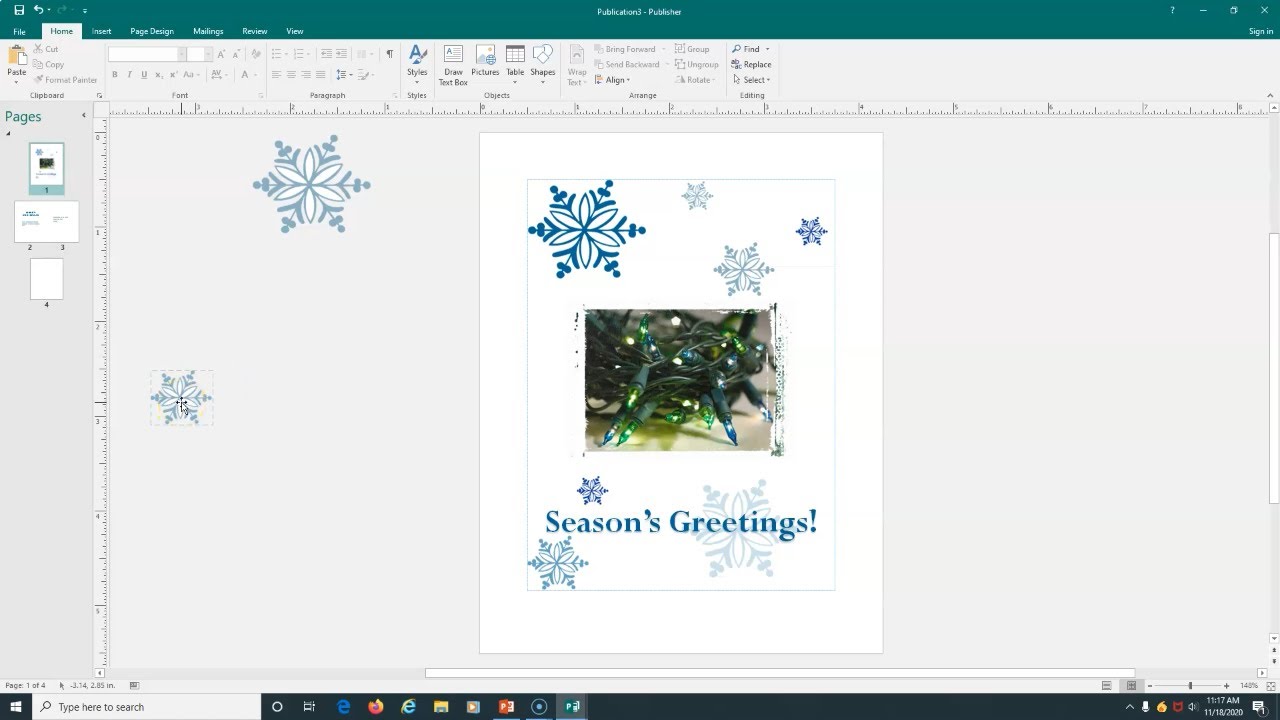
Task: Open the font name dropdown
Action: tap(182, 54)
